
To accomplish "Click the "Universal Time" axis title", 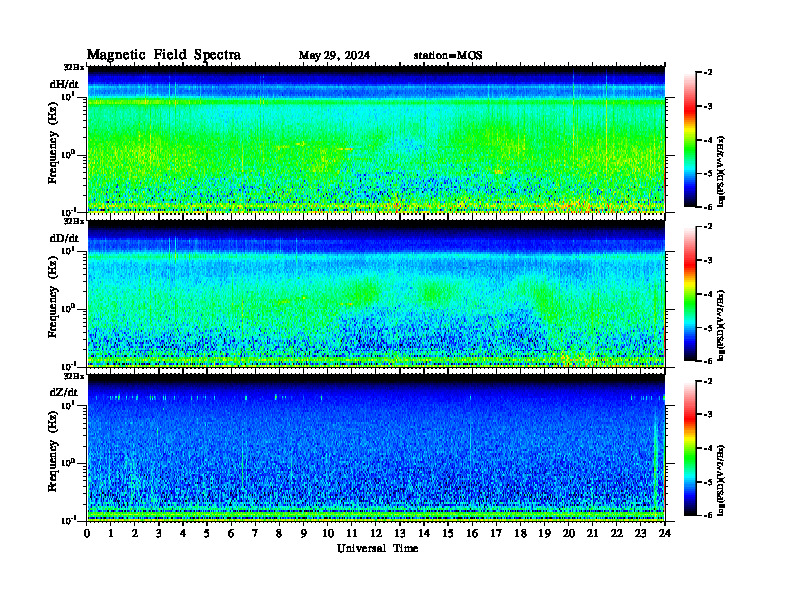I will [x=377, y=548].
